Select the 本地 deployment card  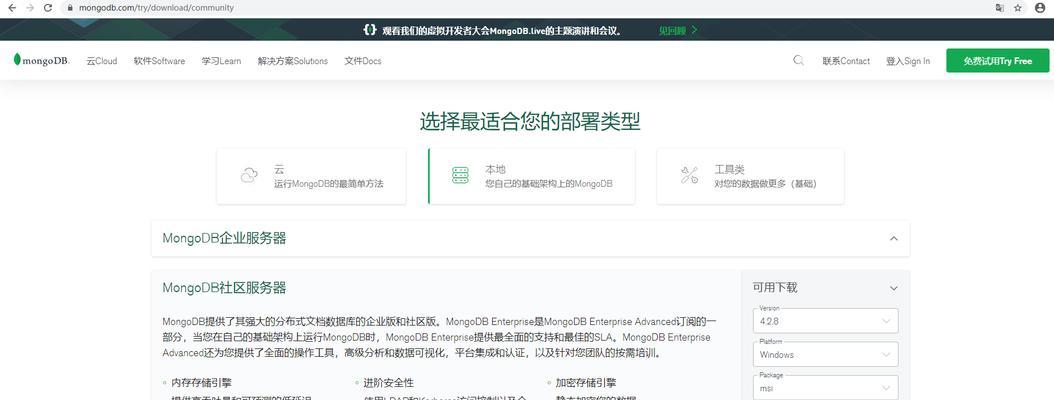[531, 176]
